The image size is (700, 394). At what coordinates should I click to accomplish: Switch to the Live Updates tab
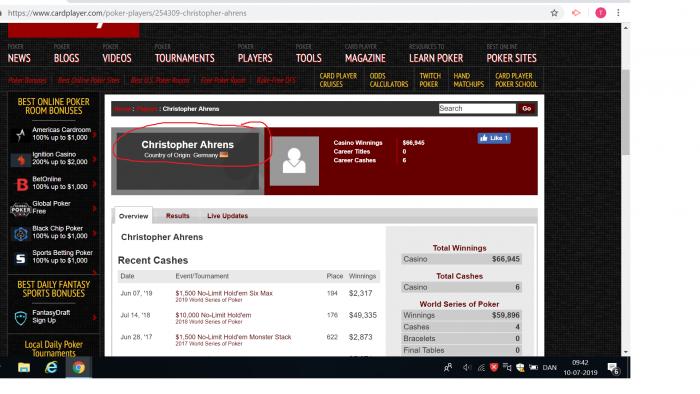227,216
